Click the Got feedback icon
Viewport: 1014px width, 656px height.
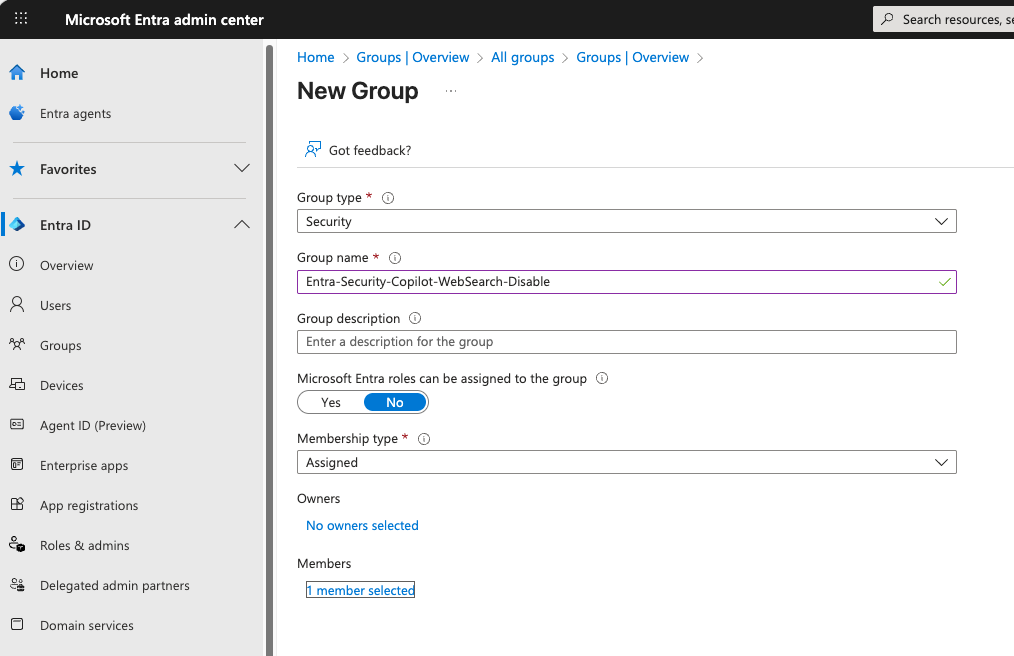click(313, 150)
